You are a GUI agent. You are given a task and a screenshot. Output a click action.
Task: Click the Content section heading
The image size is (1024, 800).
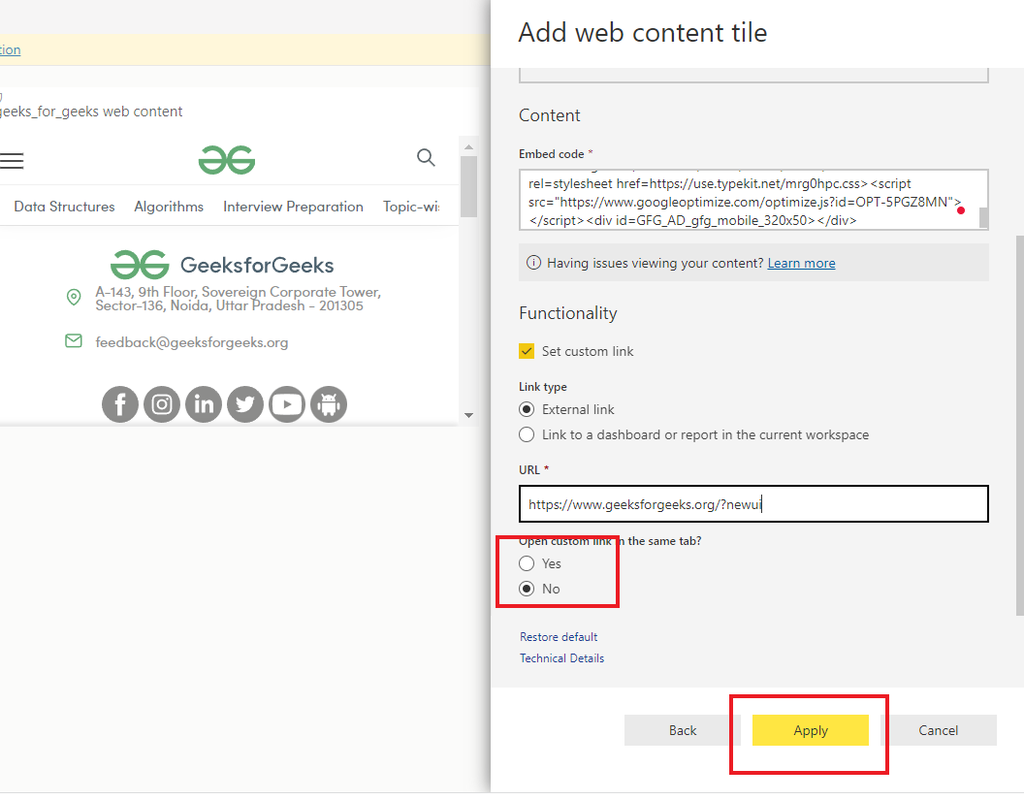(x=549, y=116)
